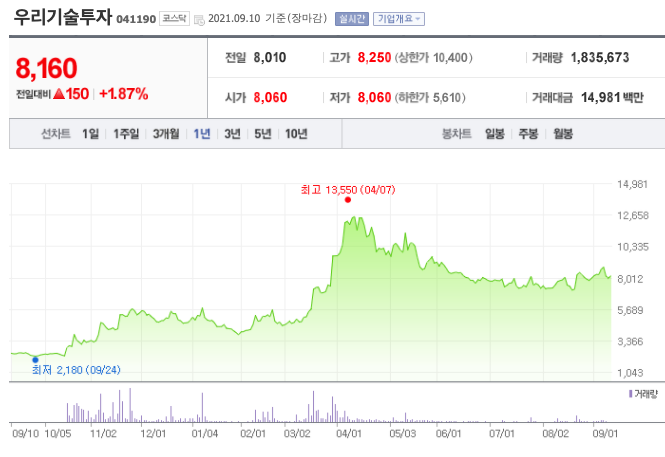Select the 1일 line chart tab
This screenshot has height=457, width=665.
[x=90, y=134]
